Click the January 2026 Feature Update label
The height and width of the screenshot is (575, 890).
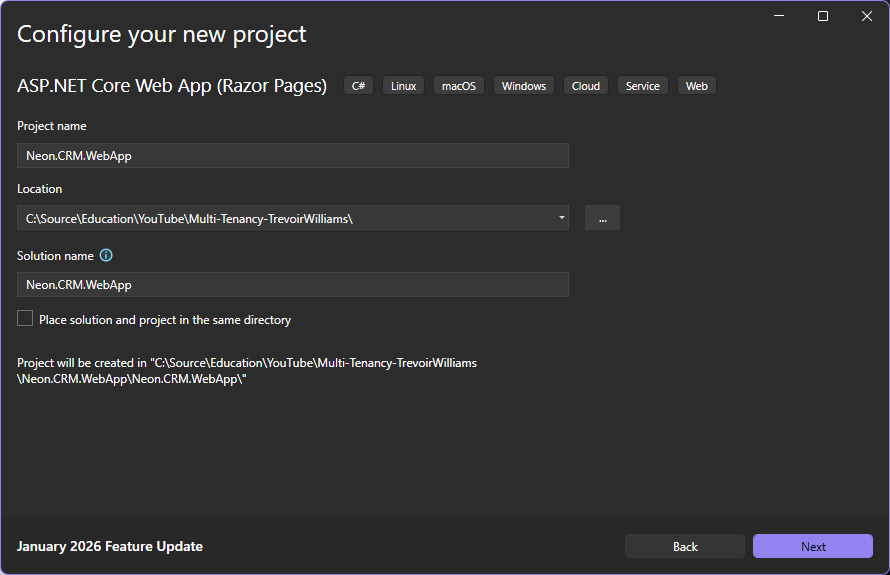pyautogui.click(x=110, y=546)
